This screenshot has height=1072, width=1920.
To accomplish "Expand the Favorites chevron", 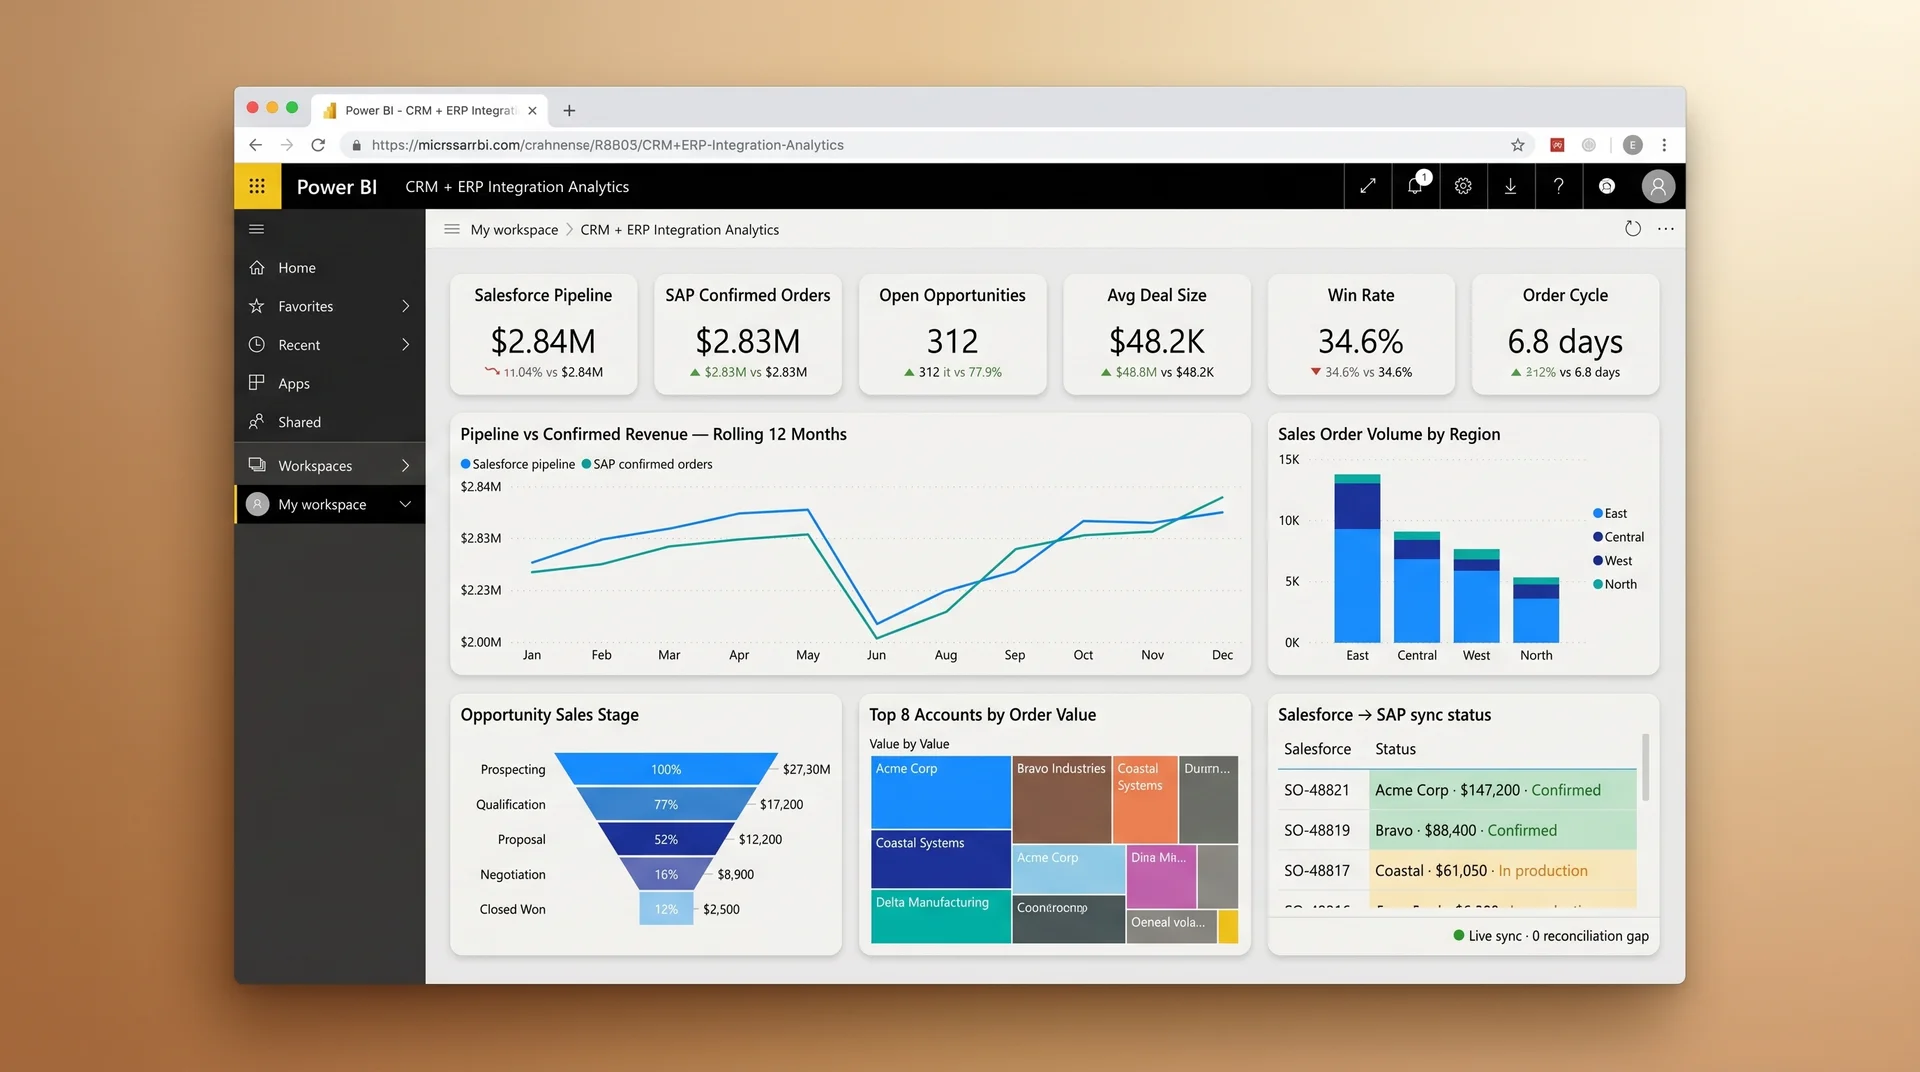I will pos(406,306).
